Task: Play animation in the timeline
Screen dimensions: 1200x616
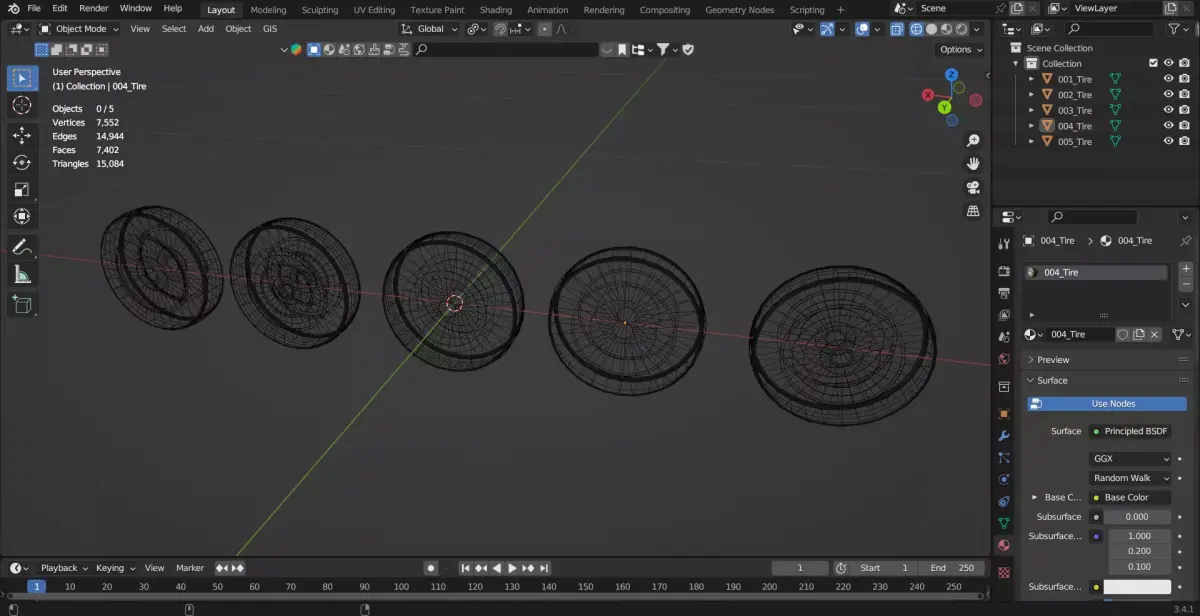Action: (x=512, y=568)
